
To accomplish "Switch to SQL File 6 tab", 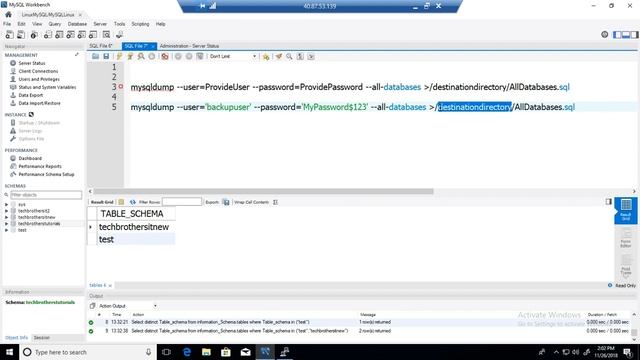I will tap(101, 46).
